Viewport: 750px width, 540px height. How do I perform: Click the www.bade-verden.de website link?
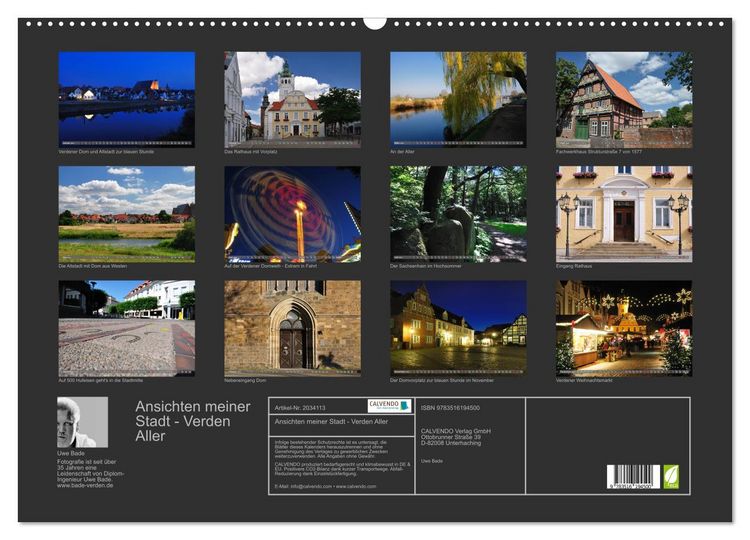click(85, 485)
